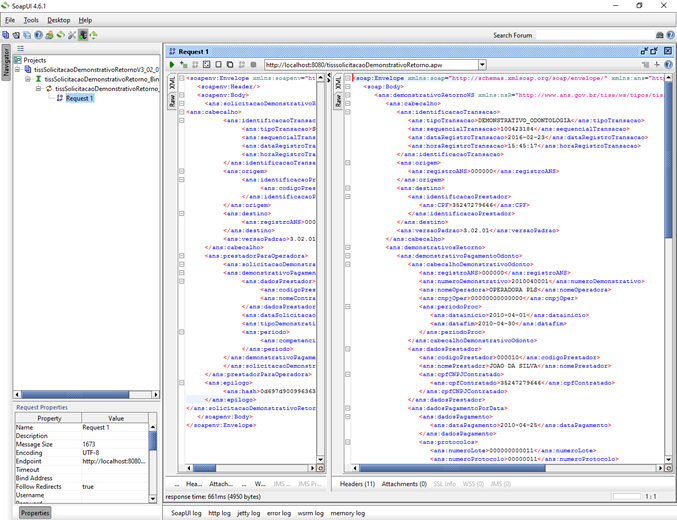The image size is (677, 520).
Task: Click the search forum magnifier icon
Action: (659, 35)
